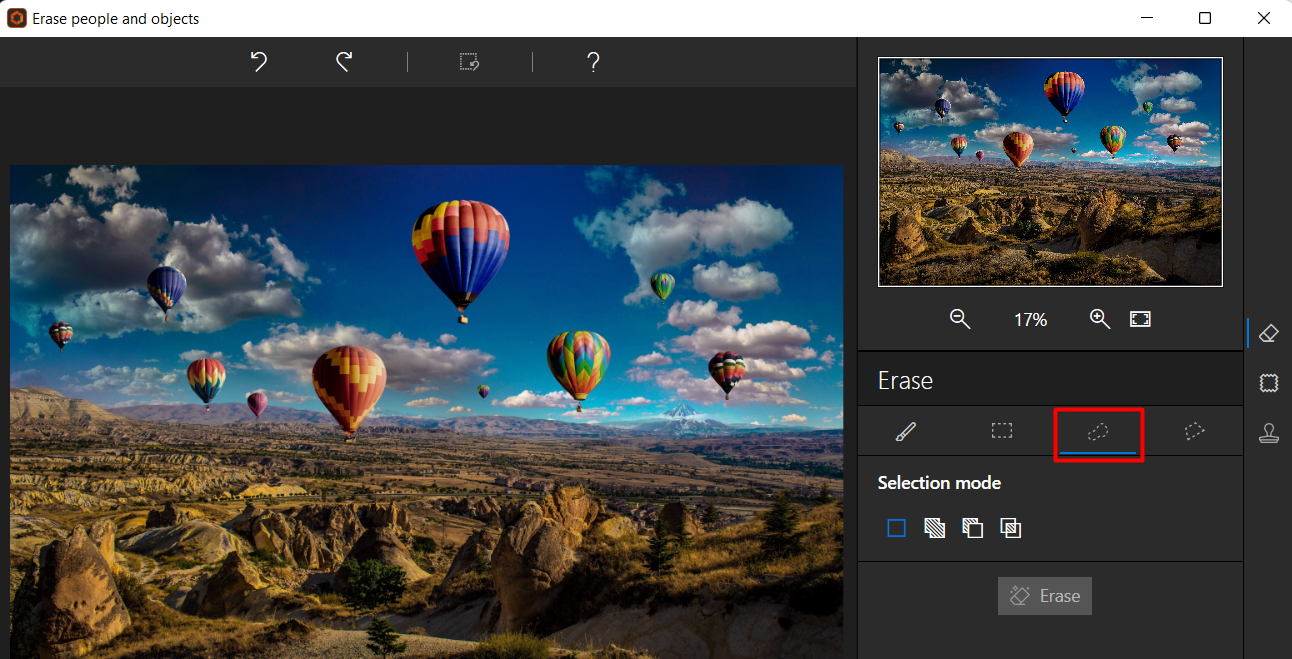This screenshot has width=1292, height=659.
Task: Switch to the rectangle selection tab
Action: [x=1002, y=431]
